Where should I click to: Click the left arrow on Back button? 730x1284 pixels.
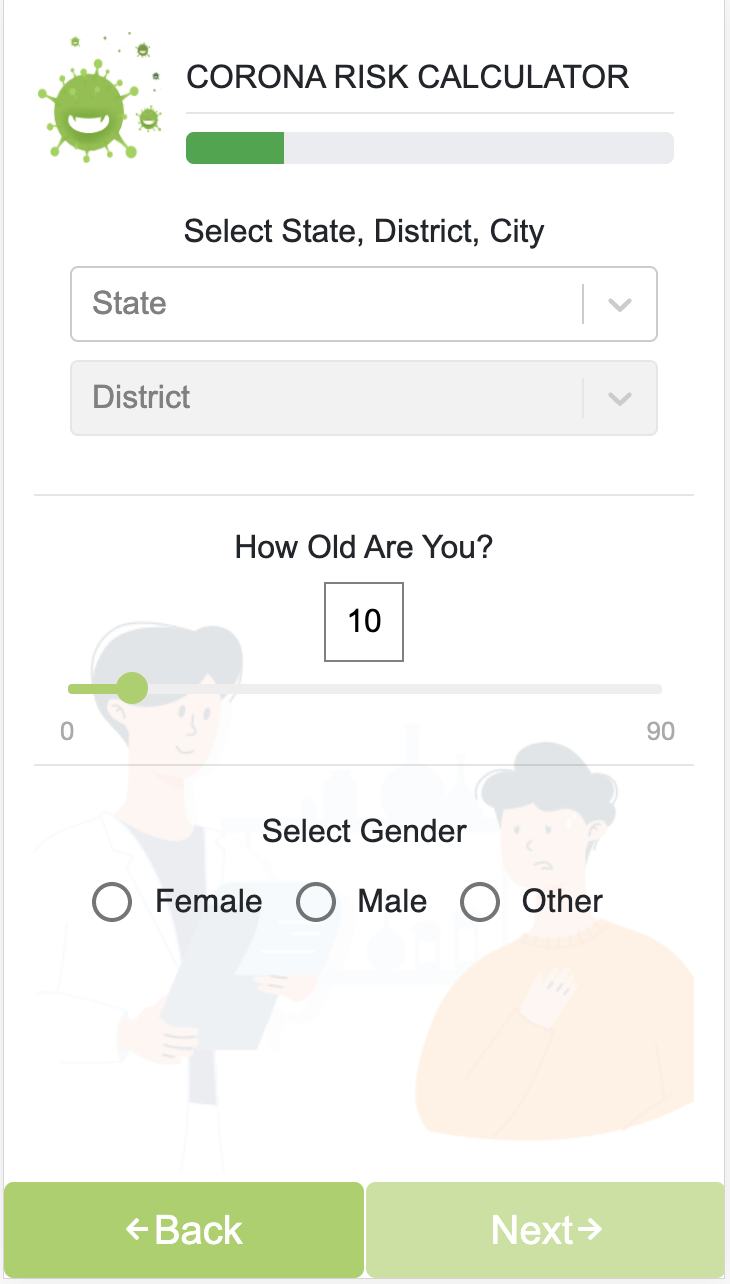[x=137, y=1230]
